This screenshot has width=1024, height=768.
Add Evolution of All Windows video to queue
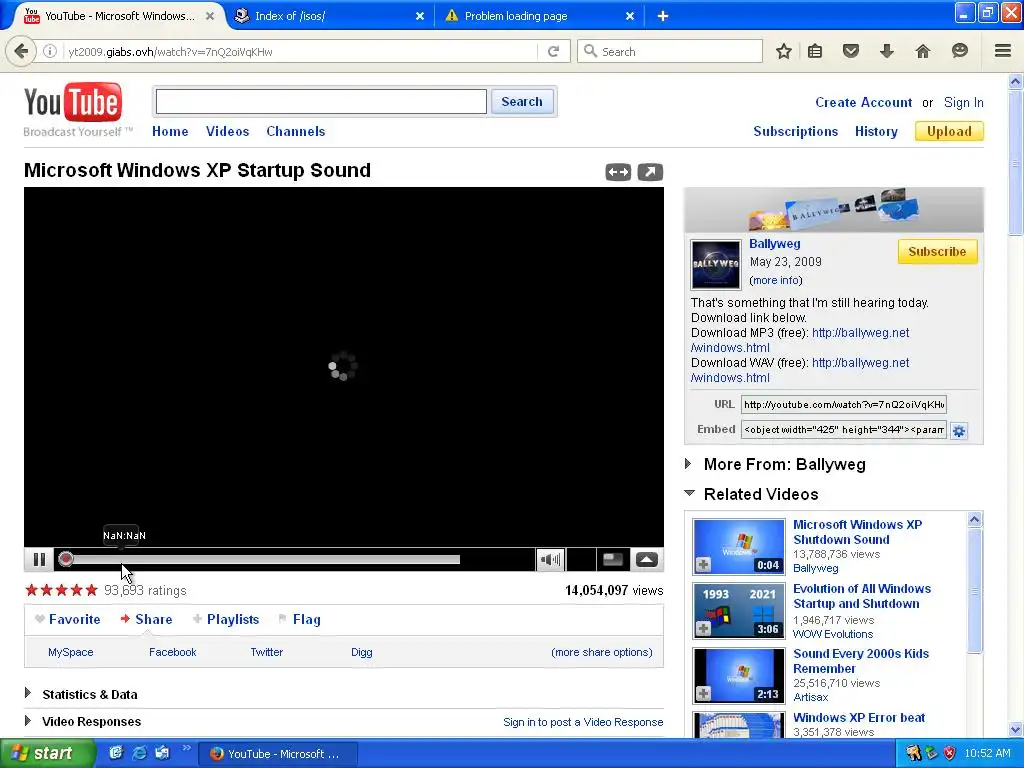click(x=703, y=629)
